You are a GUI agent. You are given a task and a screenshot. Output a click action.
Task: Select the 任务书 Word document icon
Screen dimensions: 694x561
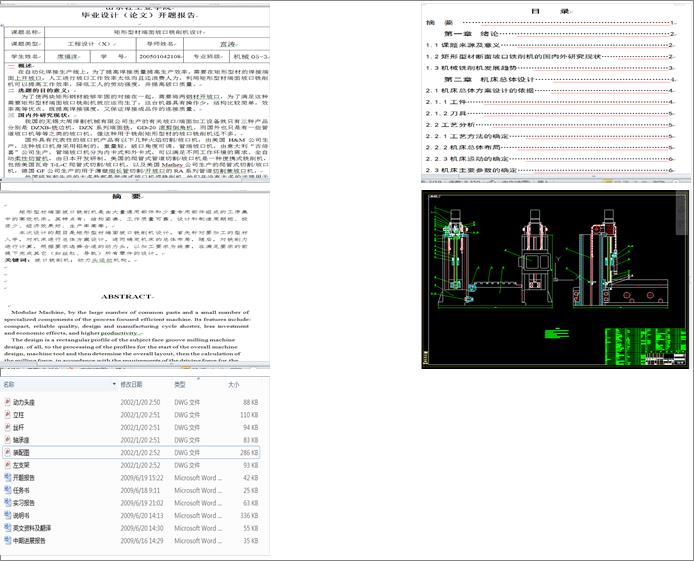[8, 490]
